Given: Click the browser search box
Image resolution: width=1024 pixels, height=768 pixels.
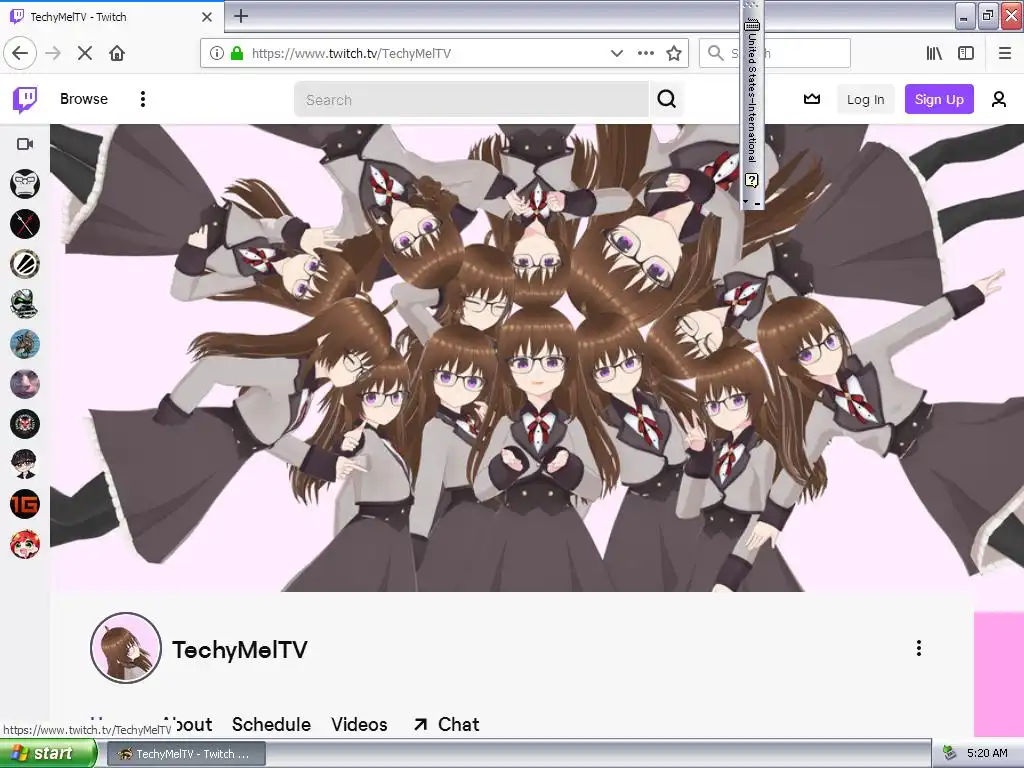Looking at the screenshot, I should 775,53.
